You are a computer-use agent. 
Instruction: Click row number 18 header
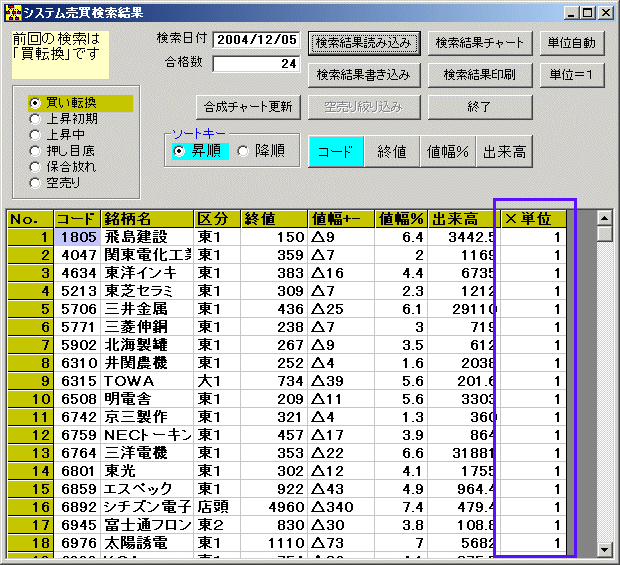pyautogui.click(x=30, y=543)
